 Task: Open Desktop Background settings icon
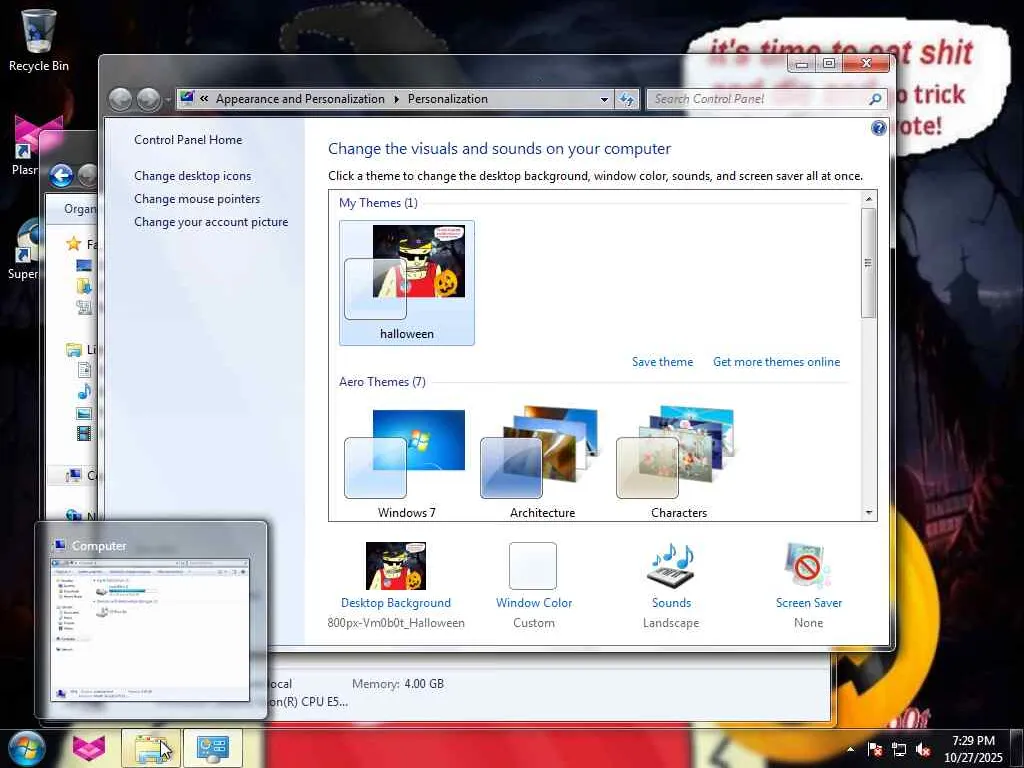pyautogui.click(x=396, y=566)
